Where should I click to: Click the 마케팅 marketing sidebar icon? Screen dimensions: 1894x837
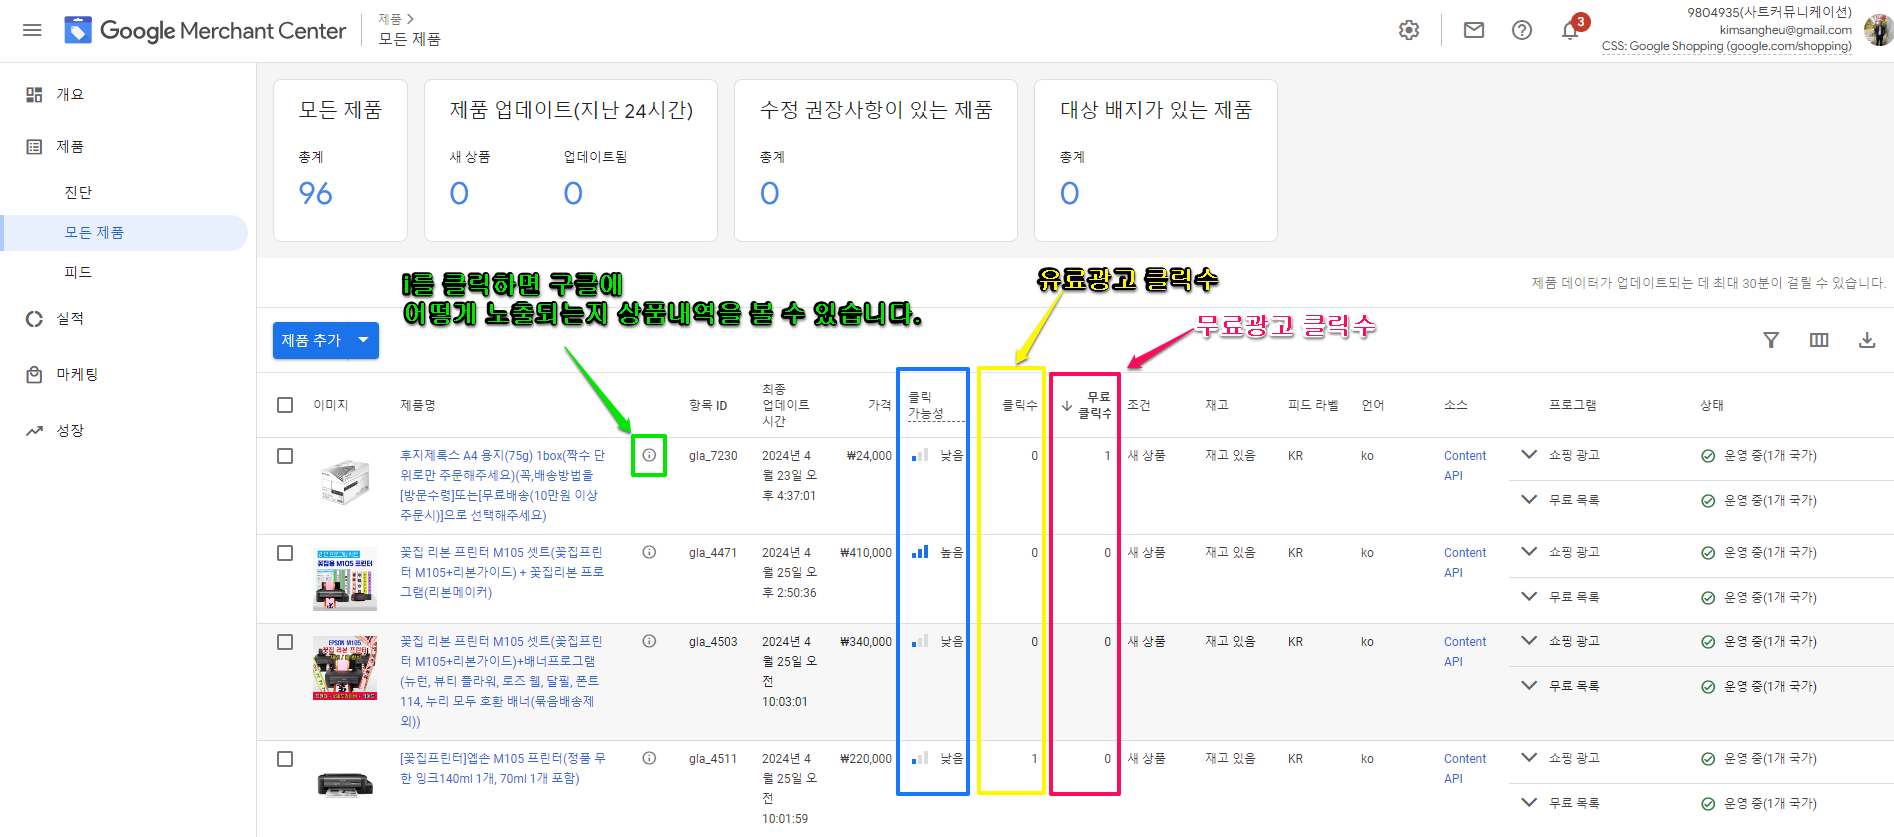tap(34, 374)
